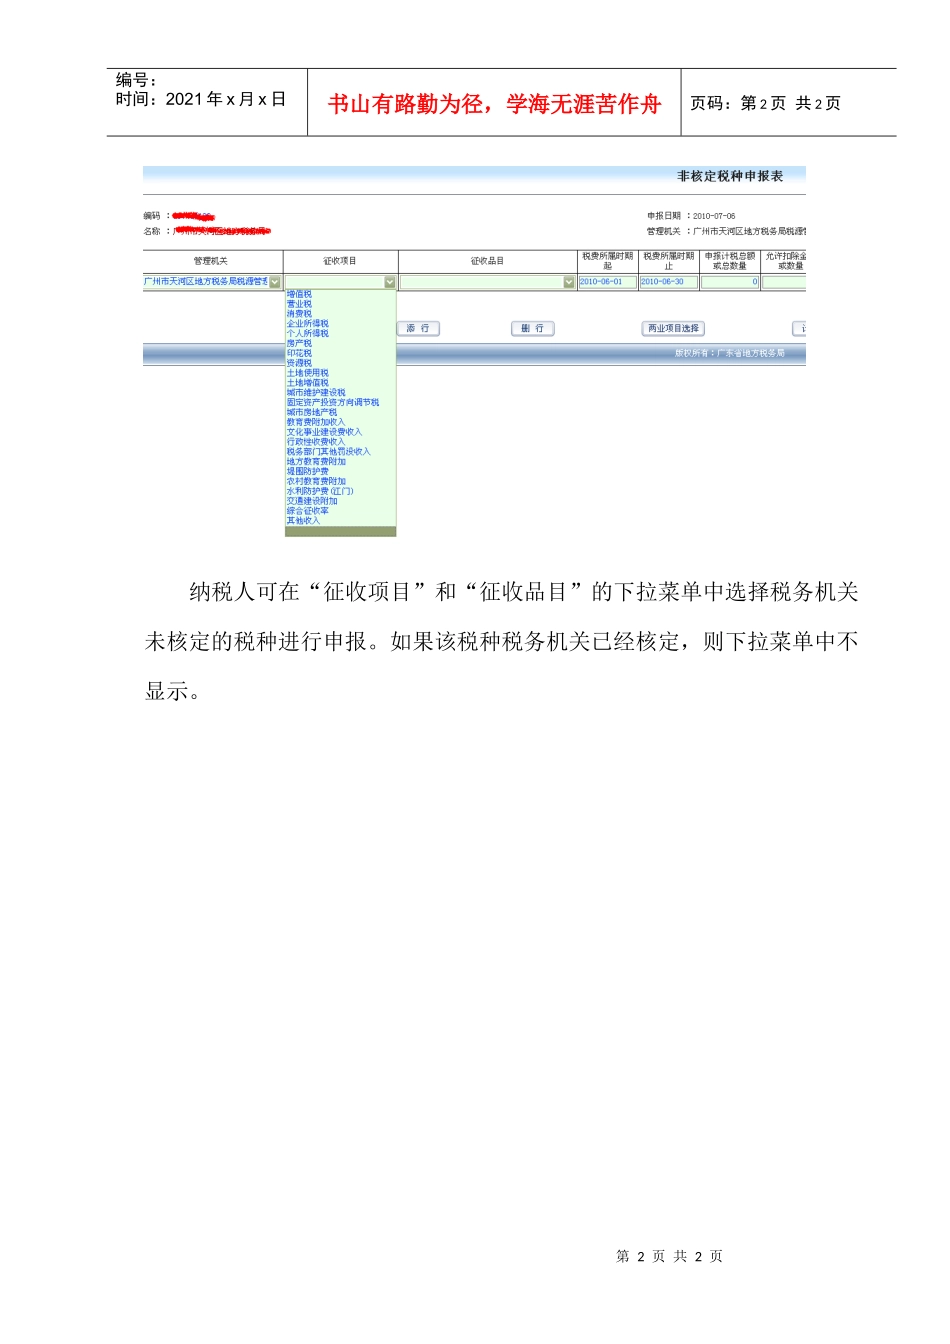Select 土地使用税 option
This screenshot has height=1344, width=950.
(x=307, y=373)
